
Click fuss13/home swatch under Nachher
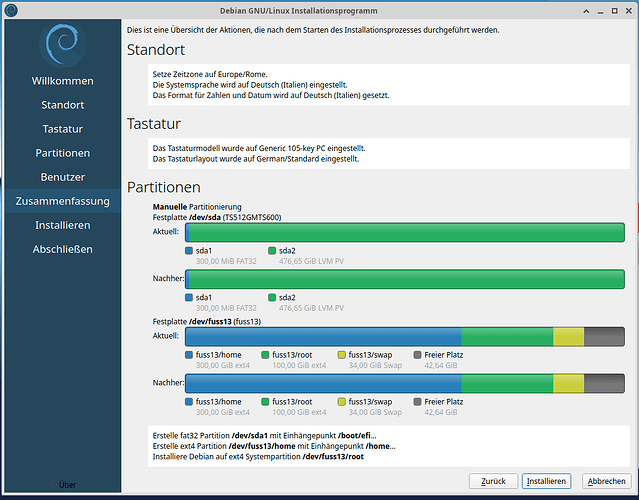click(189, 402)
